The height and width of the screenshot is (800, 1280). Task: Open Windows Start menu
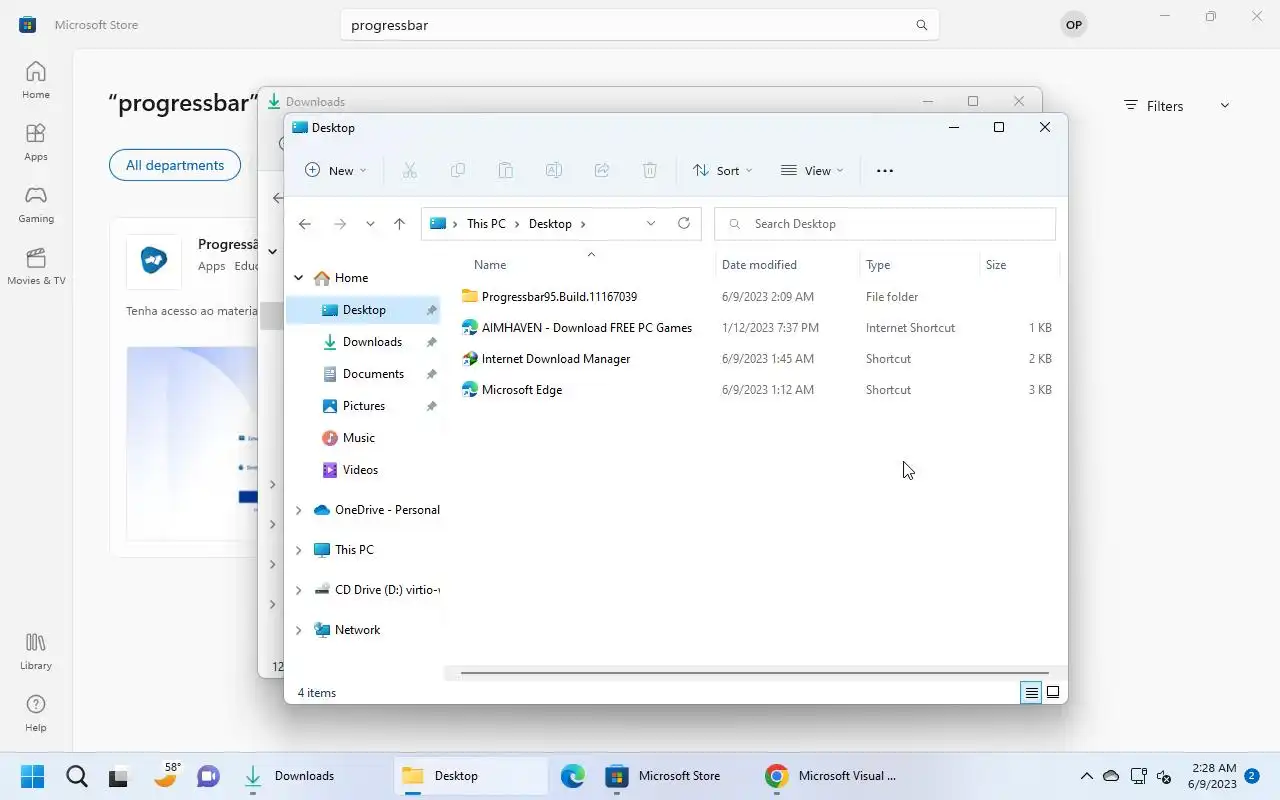coord(32,776)
